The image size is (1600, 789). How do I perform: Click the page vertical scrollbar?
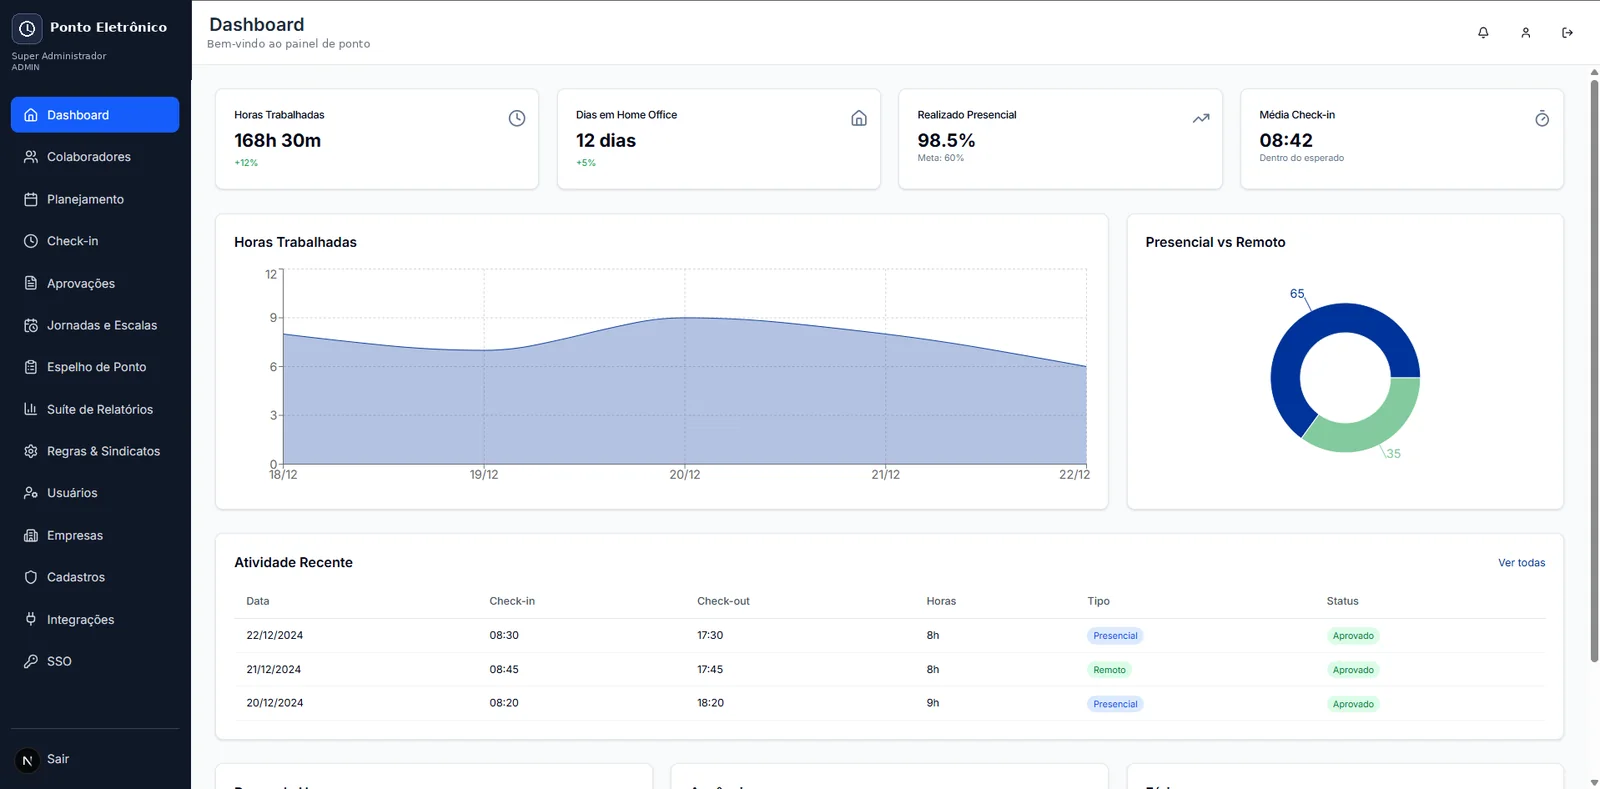tap(1594, 370)
